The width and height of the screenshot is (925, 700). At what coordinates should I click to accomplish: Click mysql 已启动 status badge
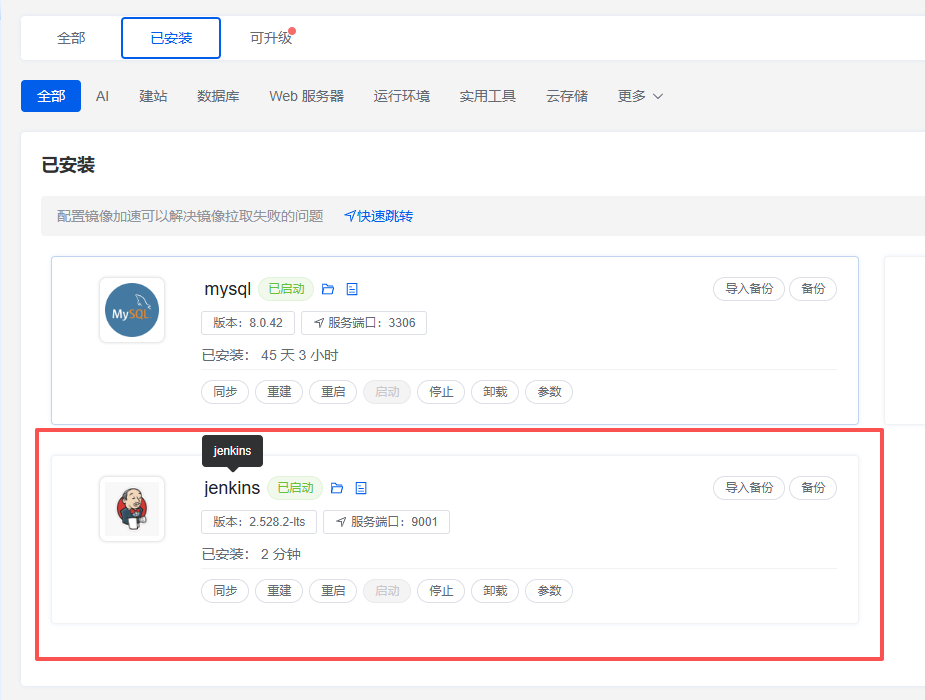pos(286,289)
